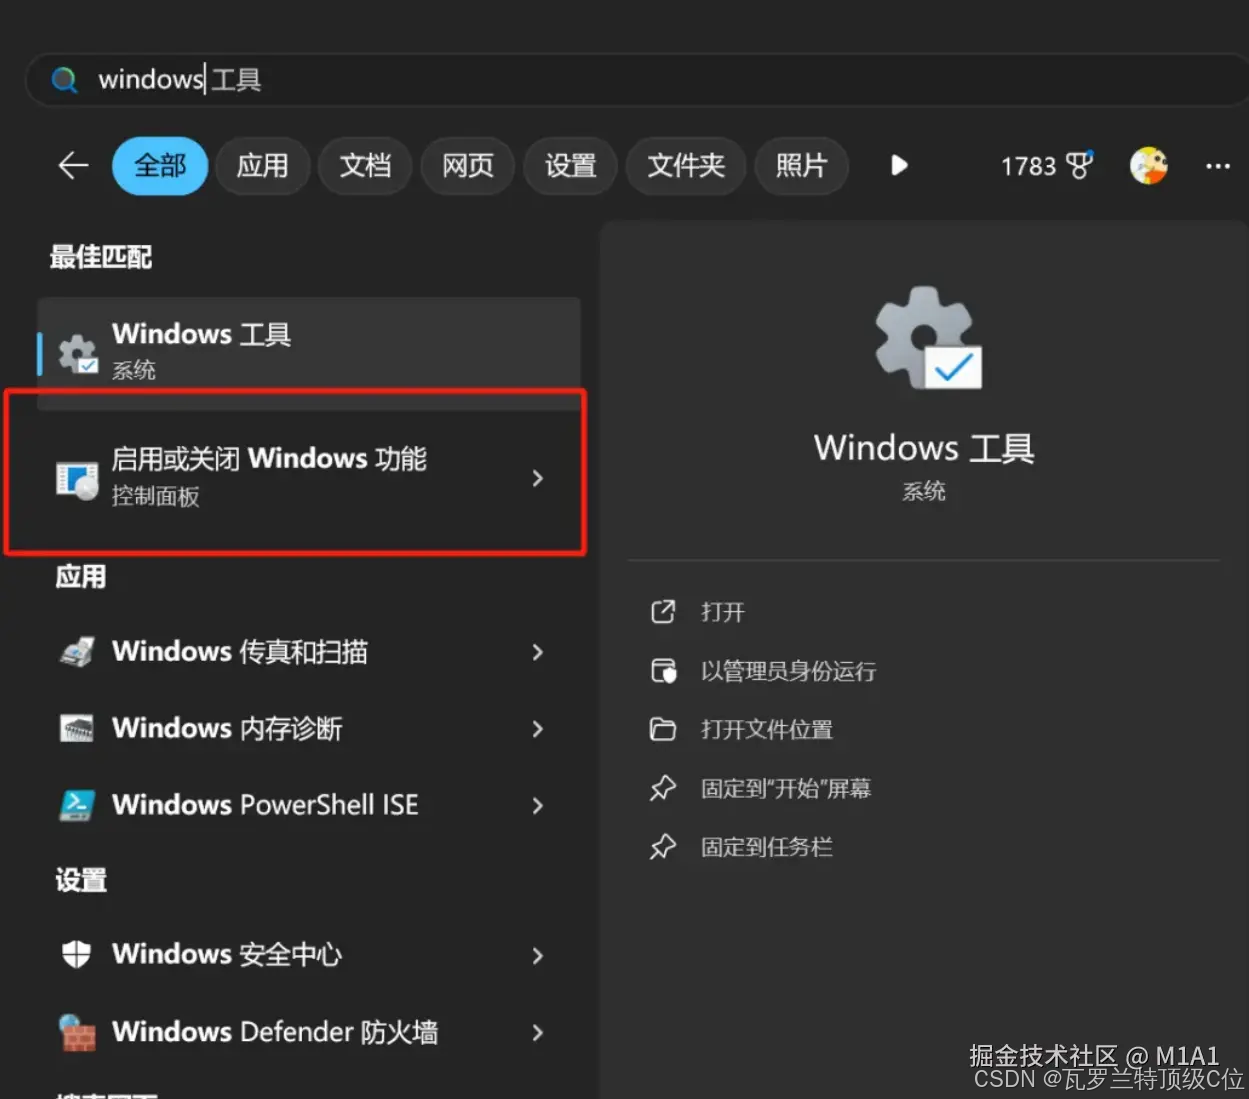1249x1099 pixels.
Task: Open Windows 安全中心 settings result
Action: [309, 955]
